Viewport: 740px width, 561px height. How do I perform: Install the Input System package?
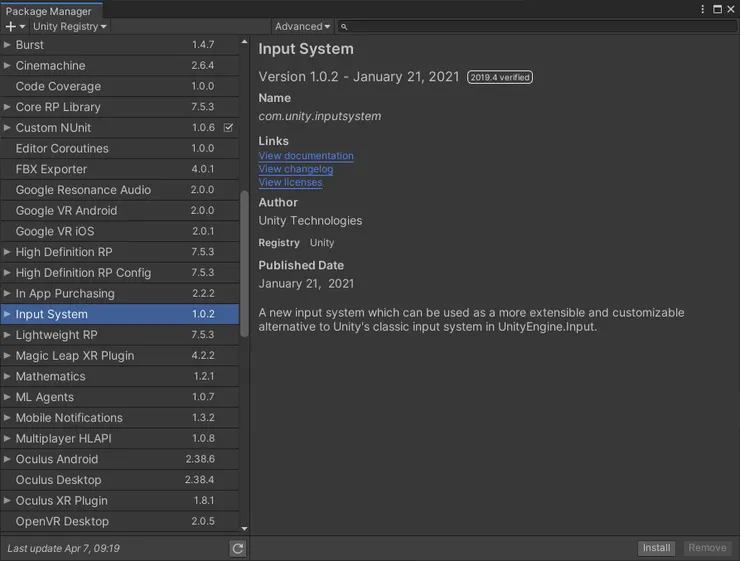click(x=656, y=548)
